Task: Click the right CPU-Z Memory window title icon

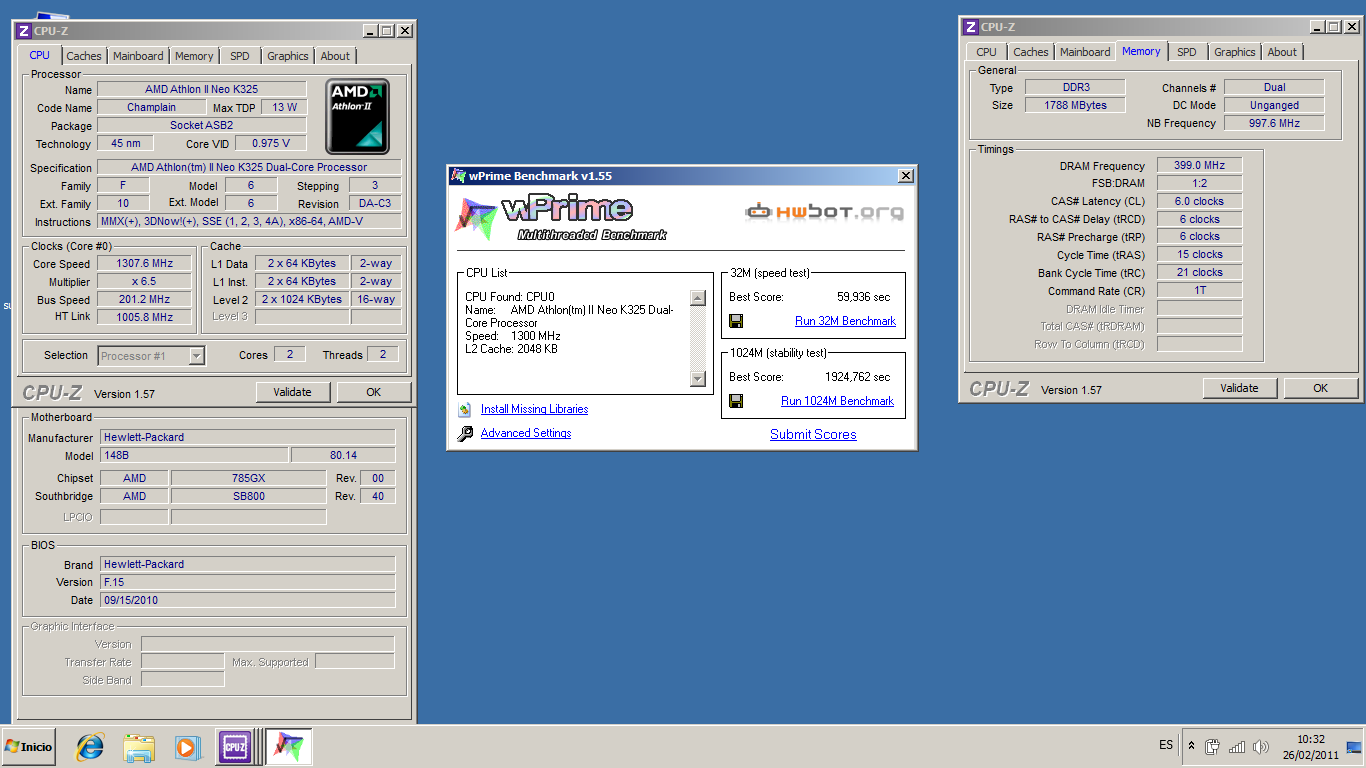Action: [x=971, y=27]
